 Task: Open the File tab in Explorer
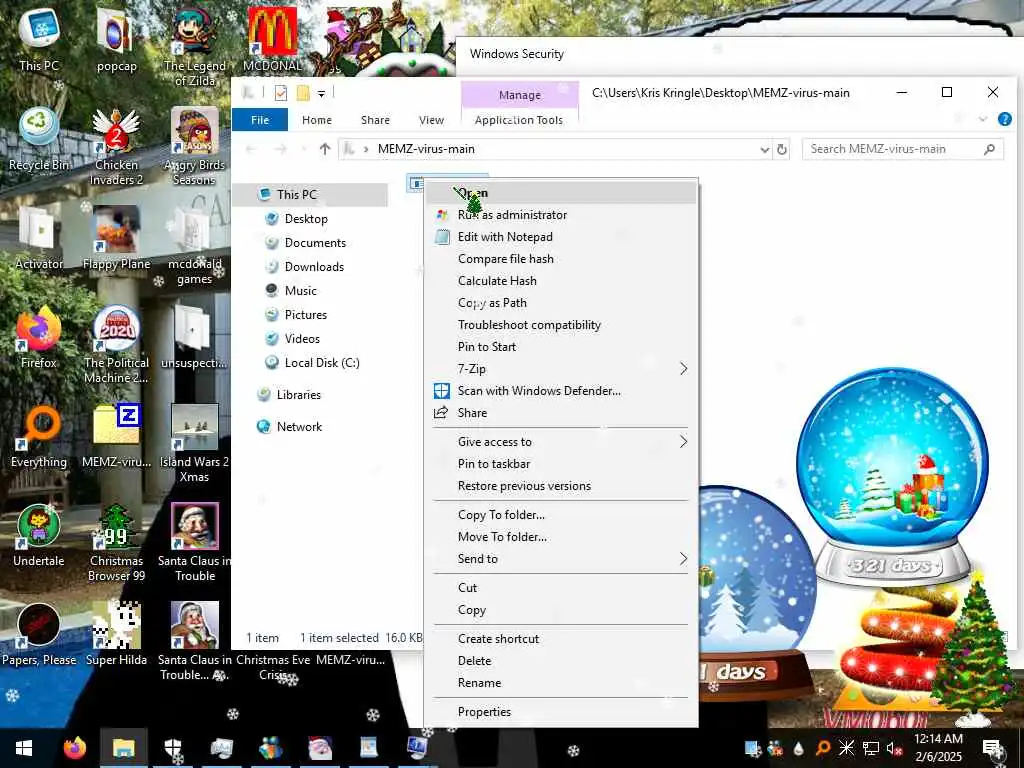260,120
